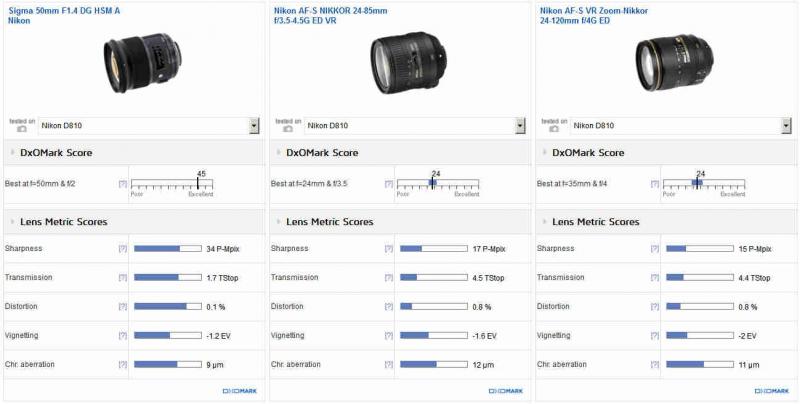Click Chr. aberration help icon in 24-85mm panel
This screenshot has height=404, width=800.
tap(389, 364)
